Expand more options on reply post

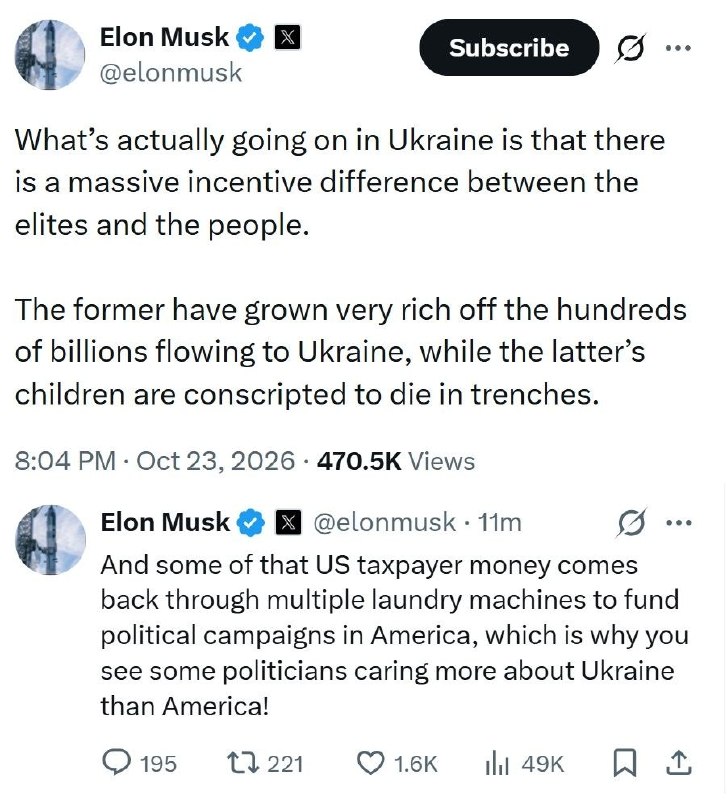[679, 522]
